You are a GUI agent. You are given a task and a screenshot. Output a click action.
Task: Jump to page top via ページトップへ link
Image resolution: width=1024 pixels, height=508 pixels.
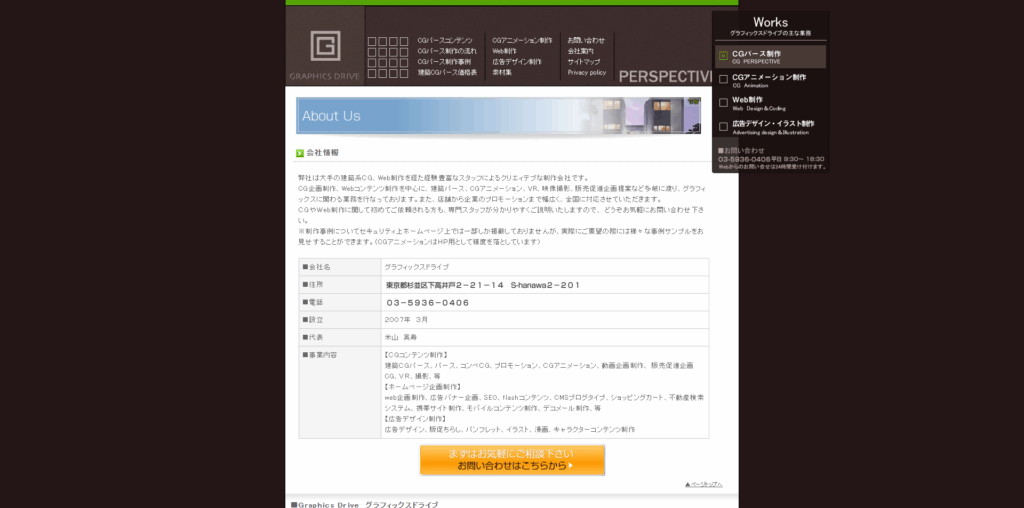[x=703, y=484]
